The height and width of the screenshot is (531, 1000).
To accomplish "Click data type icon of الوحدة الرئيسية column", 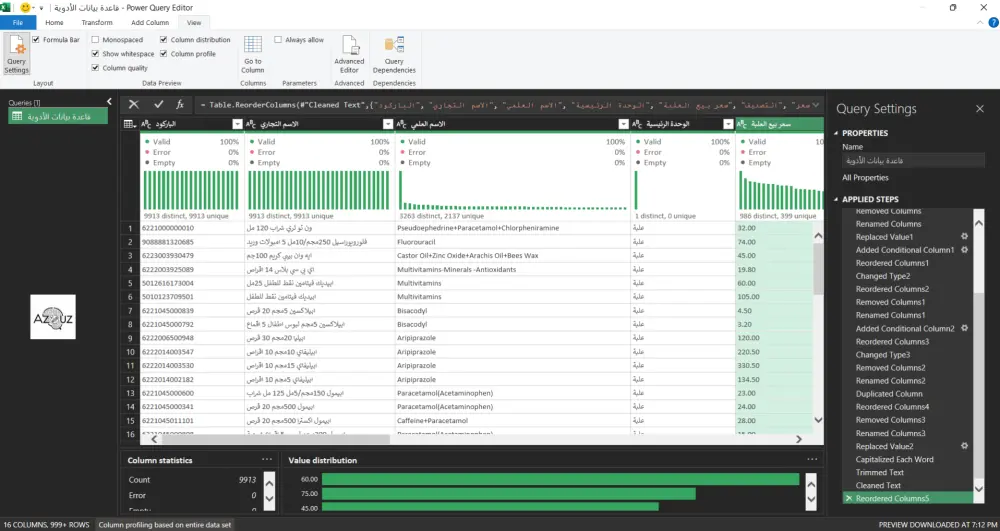I will point(636,124).
